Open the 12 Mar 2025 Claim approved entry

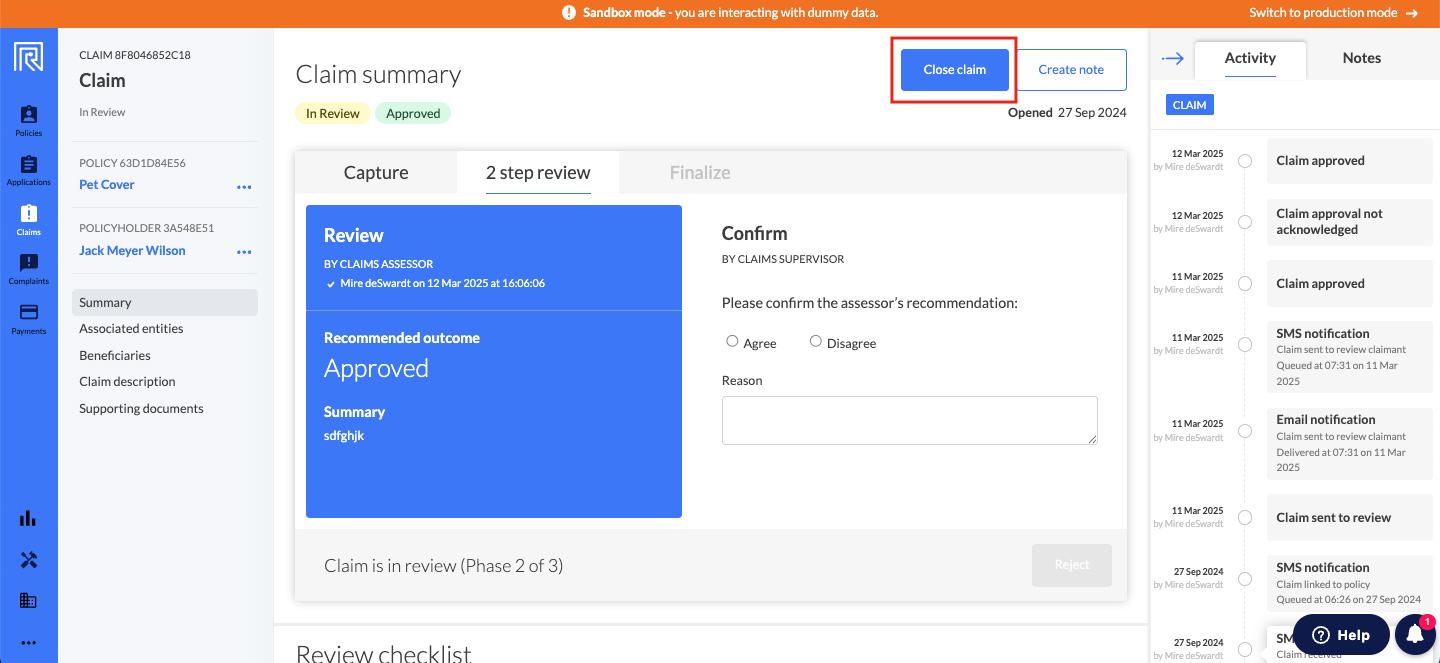point(1350,161)
